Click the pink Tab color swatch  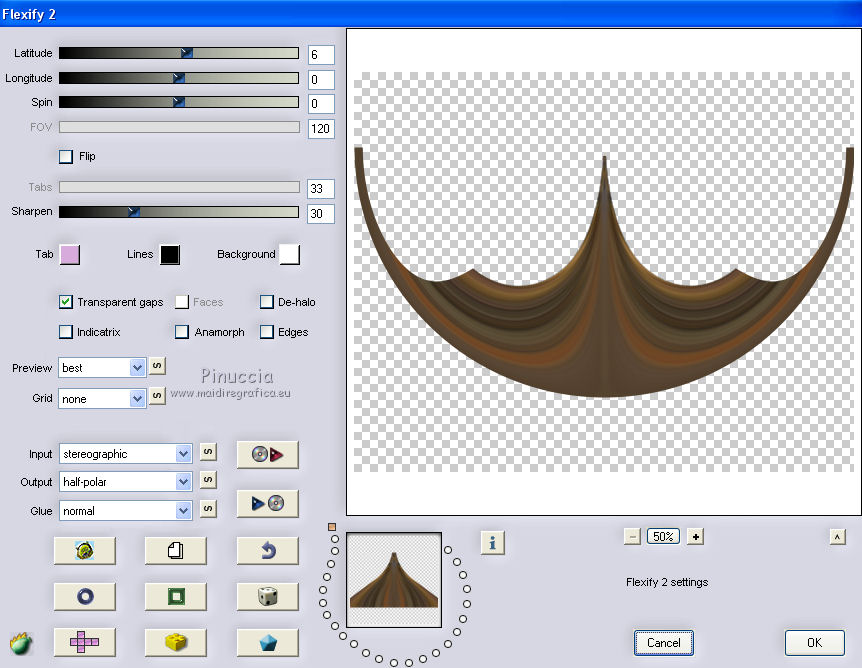pyautogui.click(x=70, y=255)
